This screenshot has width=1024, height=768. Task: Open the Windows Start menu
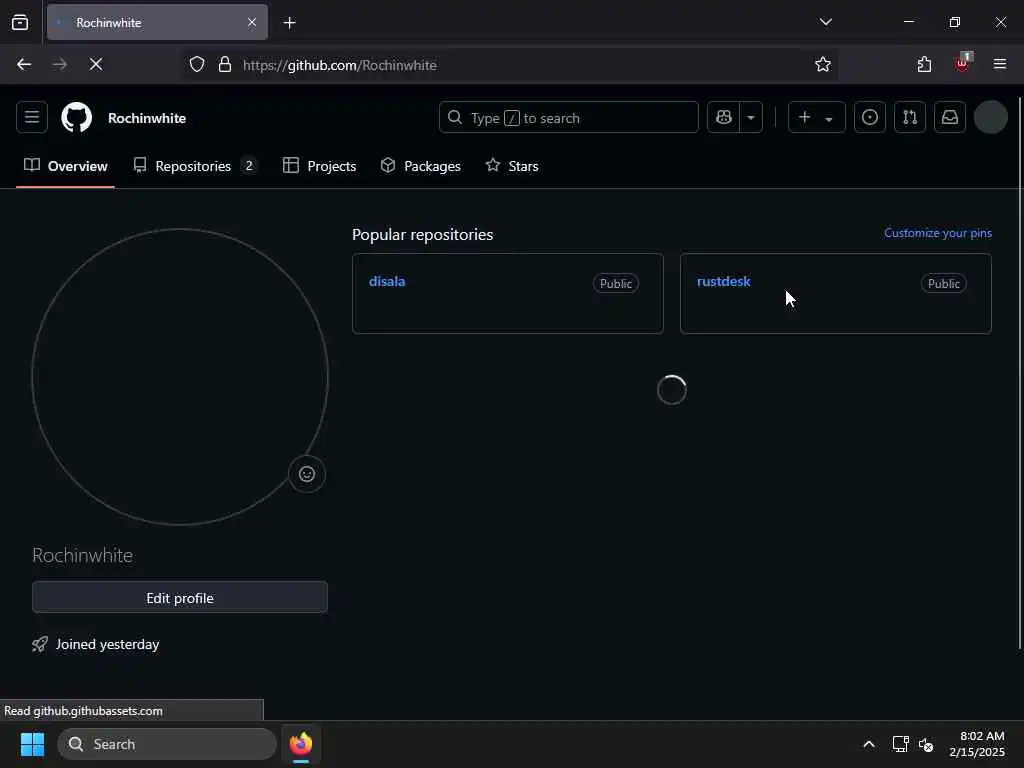(x=32, y=744)
